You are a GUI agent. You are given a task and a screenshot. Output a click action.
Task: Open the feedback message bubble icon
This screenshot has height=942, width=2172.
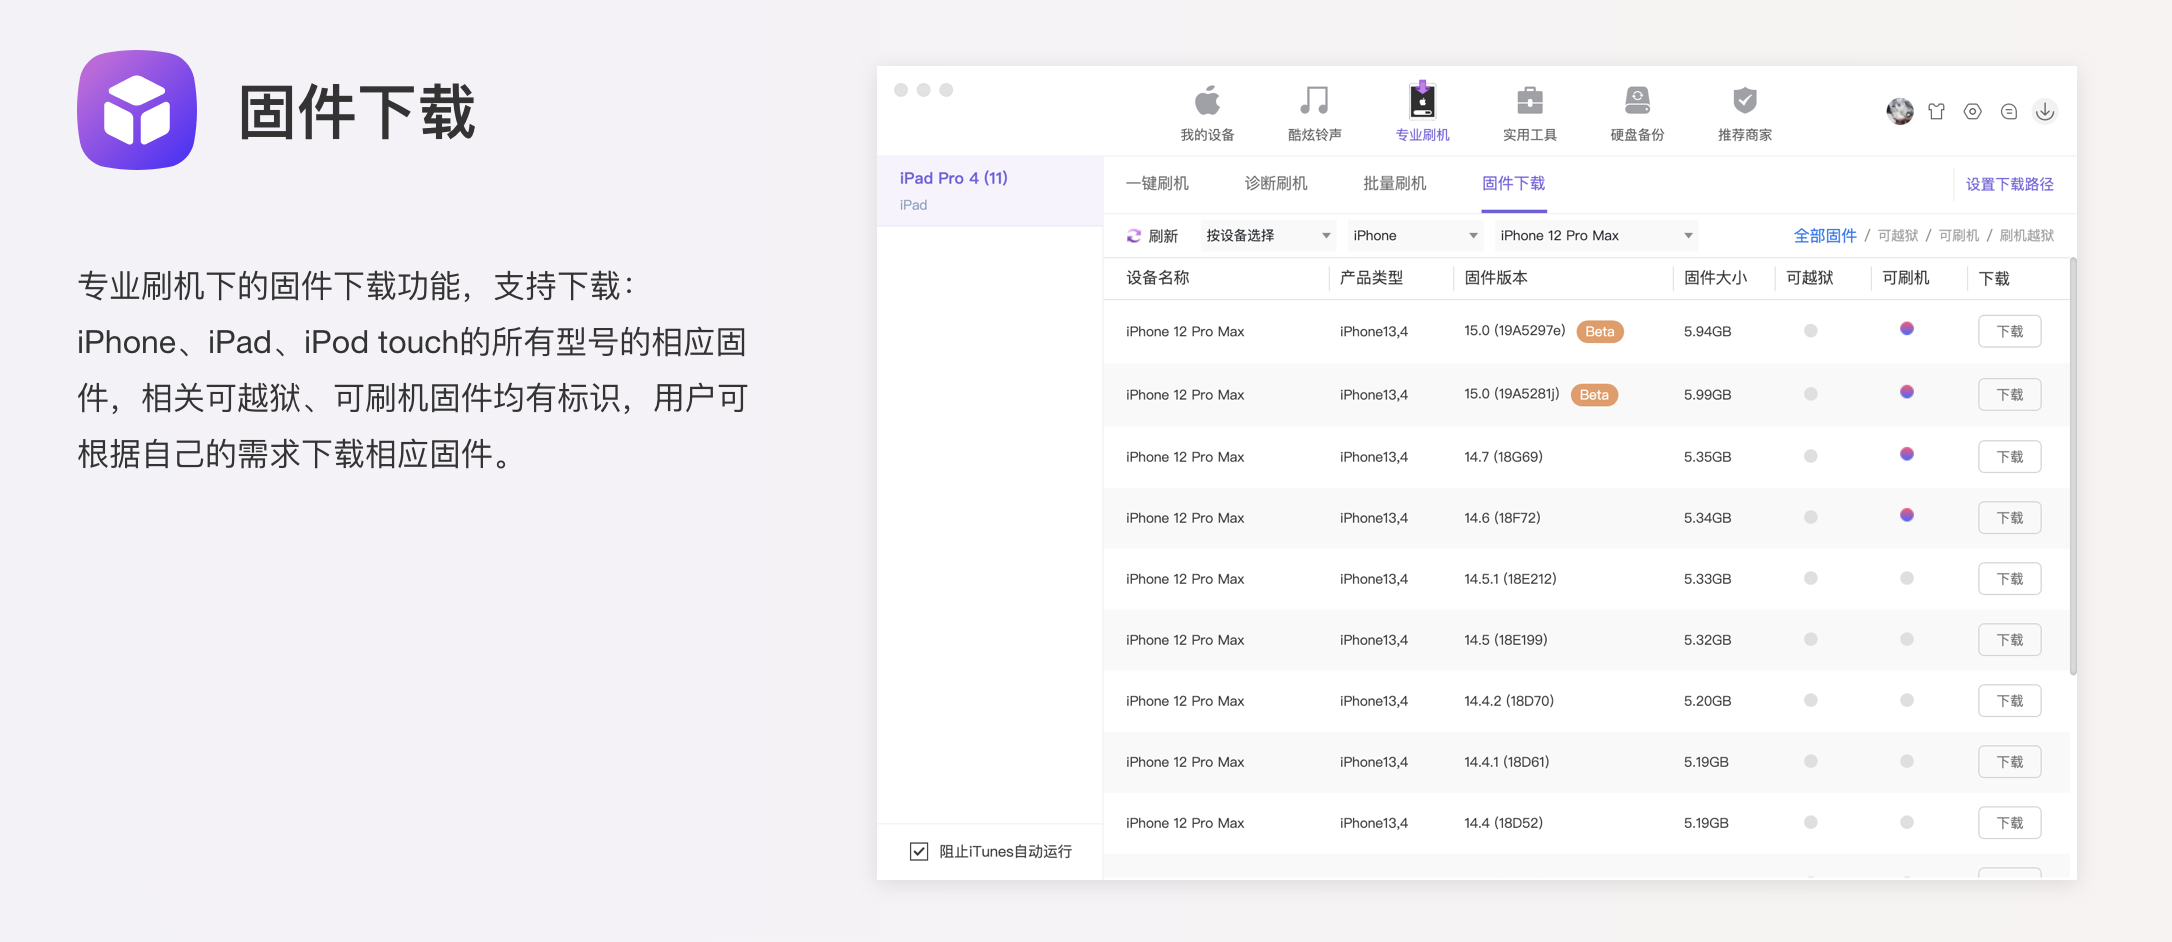[2009, 111]
